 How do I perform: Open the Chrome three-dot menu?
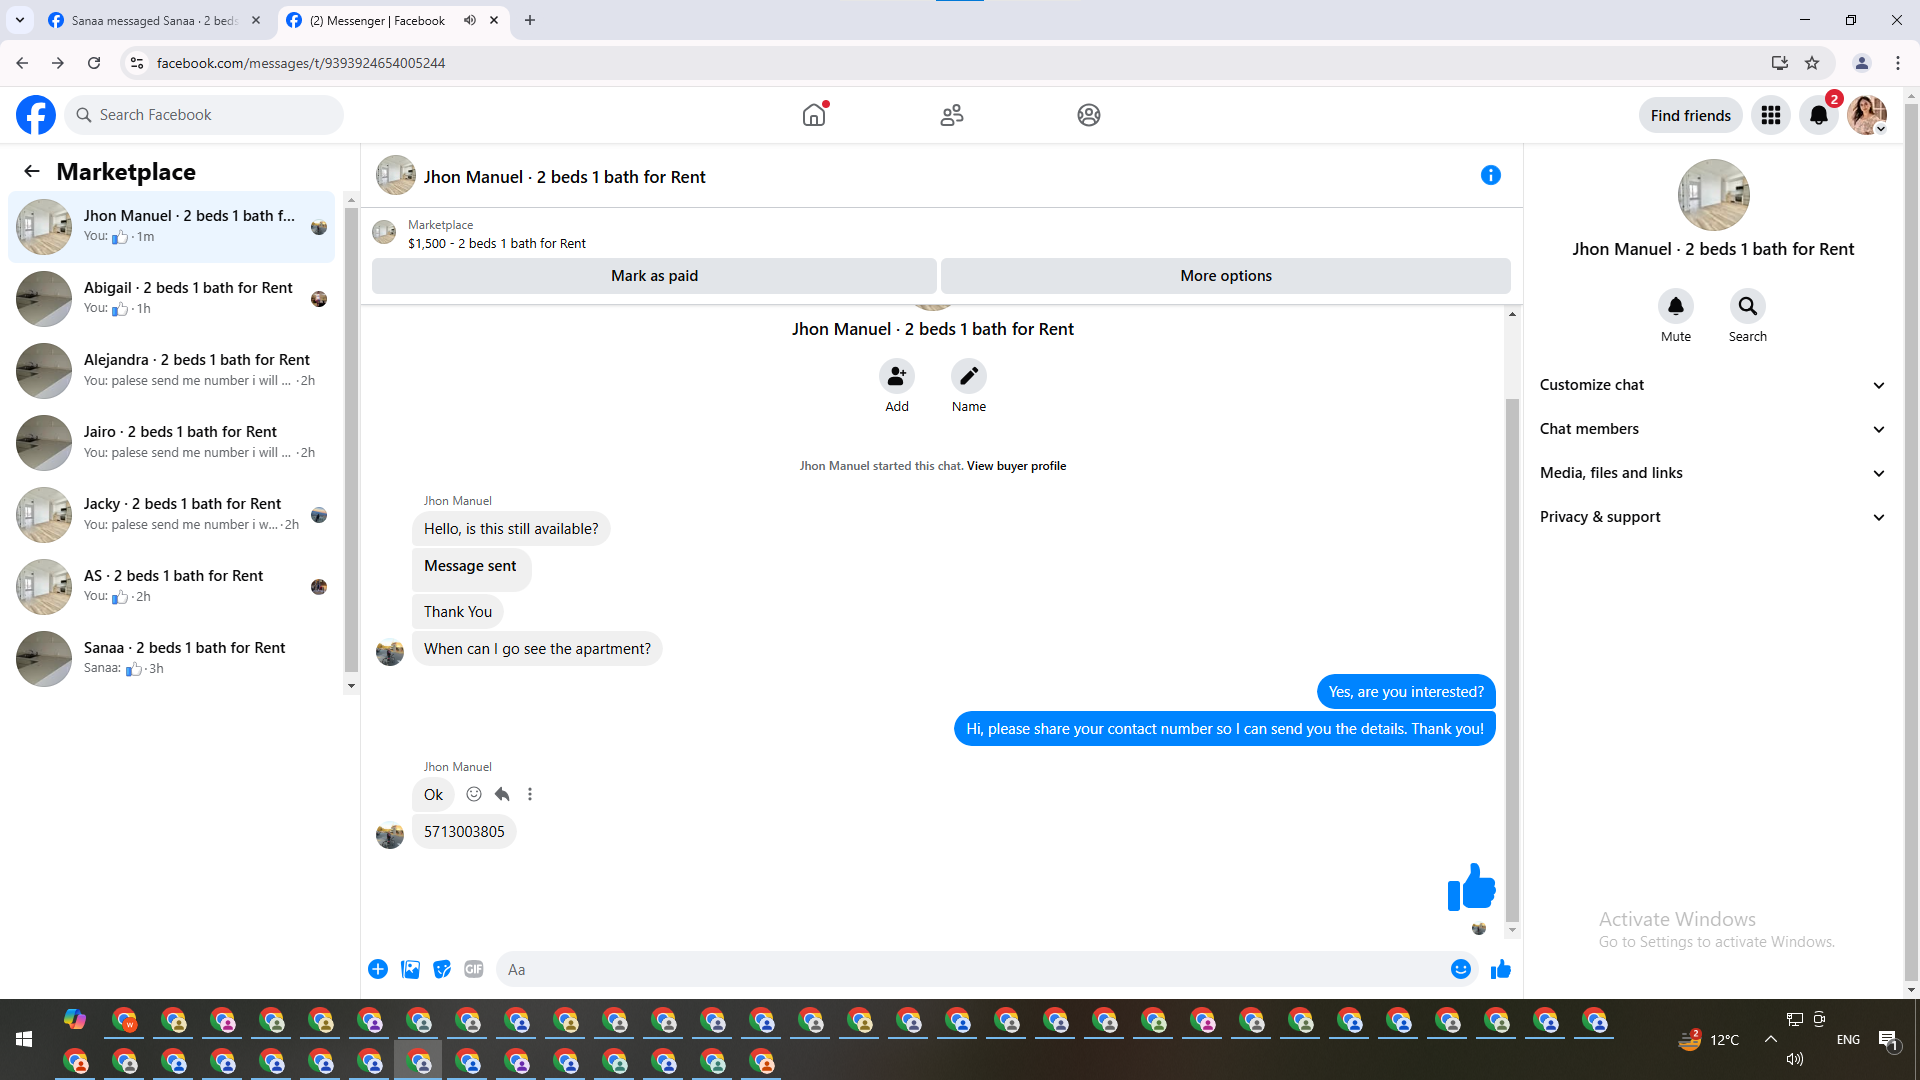[1898, 63]
